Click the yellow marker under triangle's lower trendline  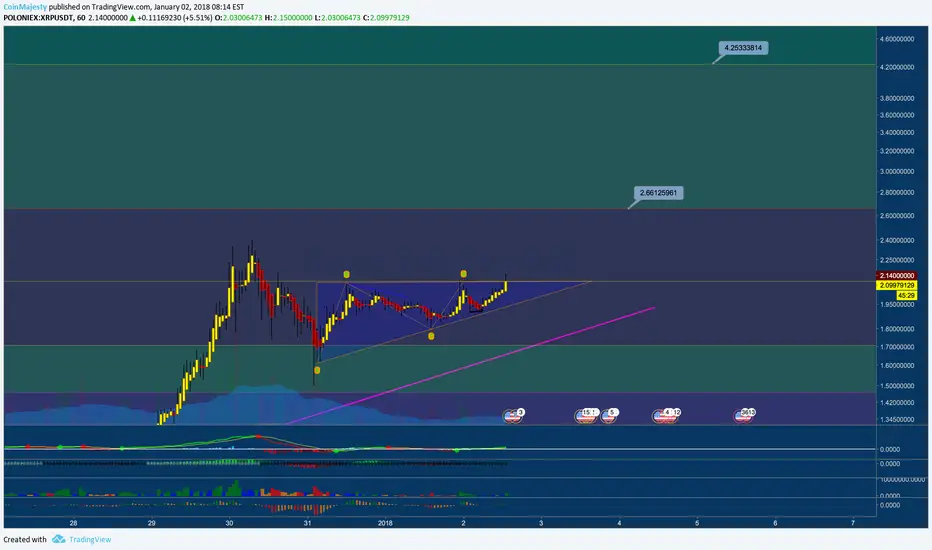pos(431,337)
